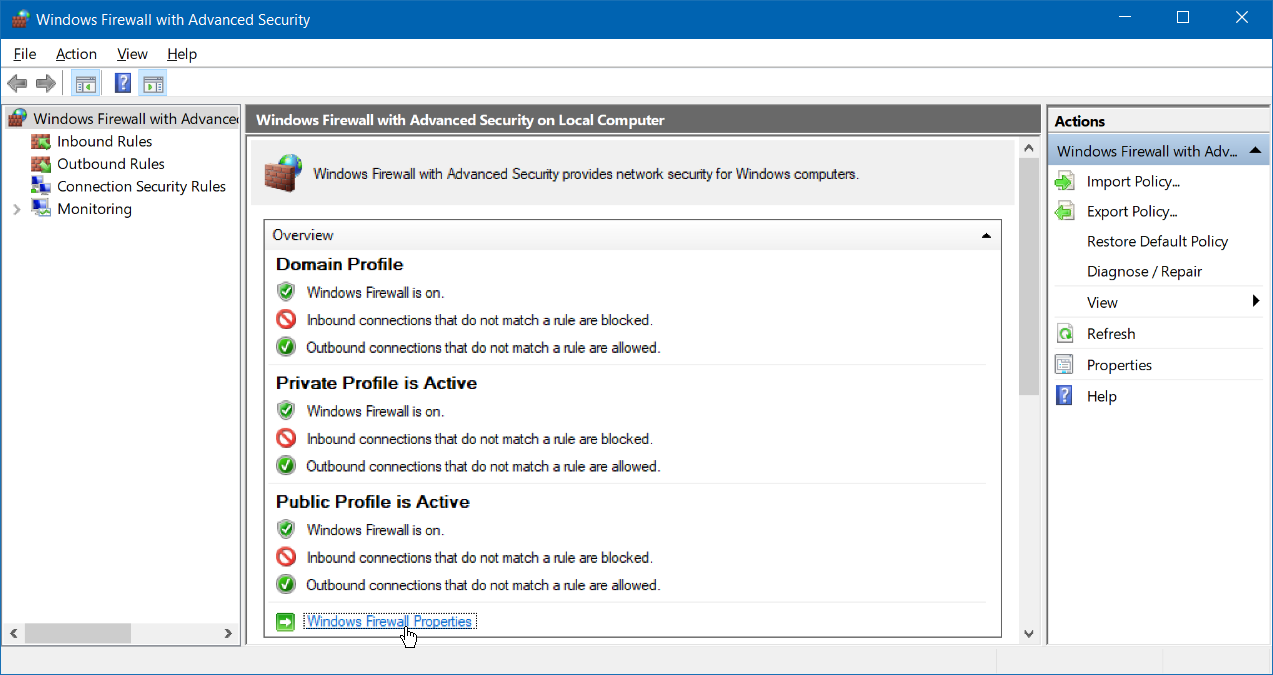Select Connection Security Rules node

[x=141, y=187]
